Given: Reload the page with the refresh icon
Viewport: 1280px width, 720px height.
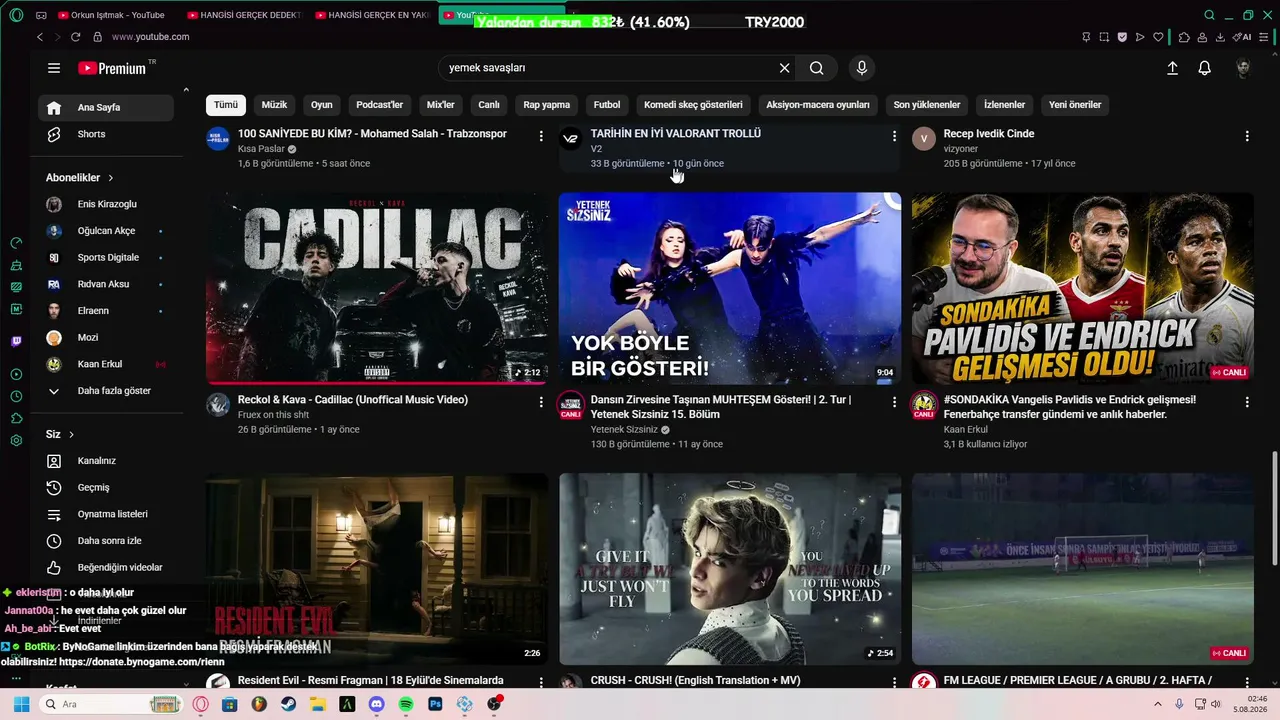Looking at the screenshot, I should tap(75, 37).
